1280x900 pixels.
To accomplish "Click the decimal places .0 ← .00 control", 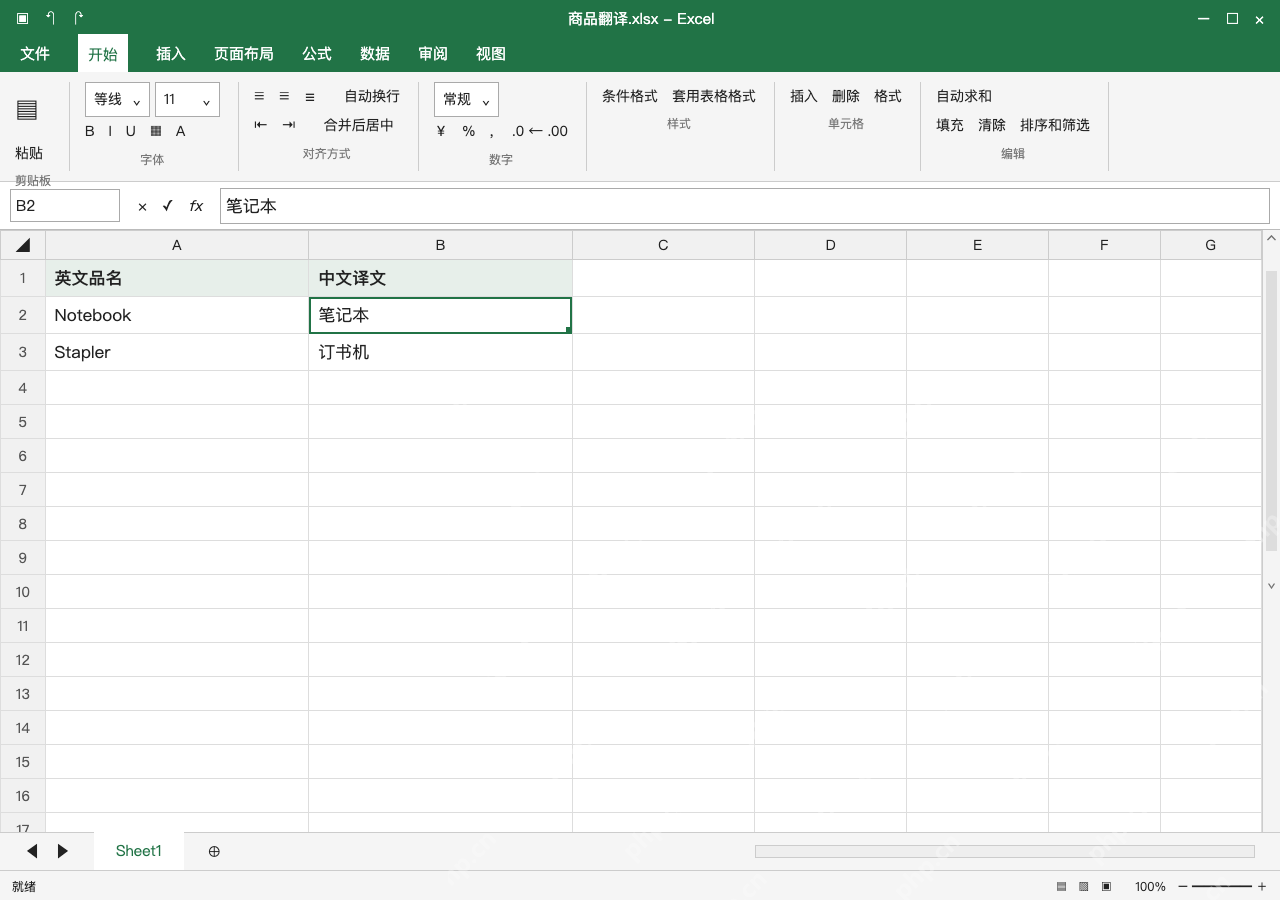I will coord(540,131).
